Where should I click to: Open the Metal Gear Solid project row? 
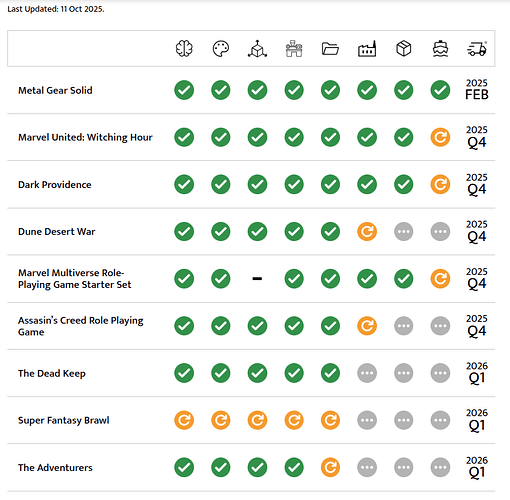[251, 90]
